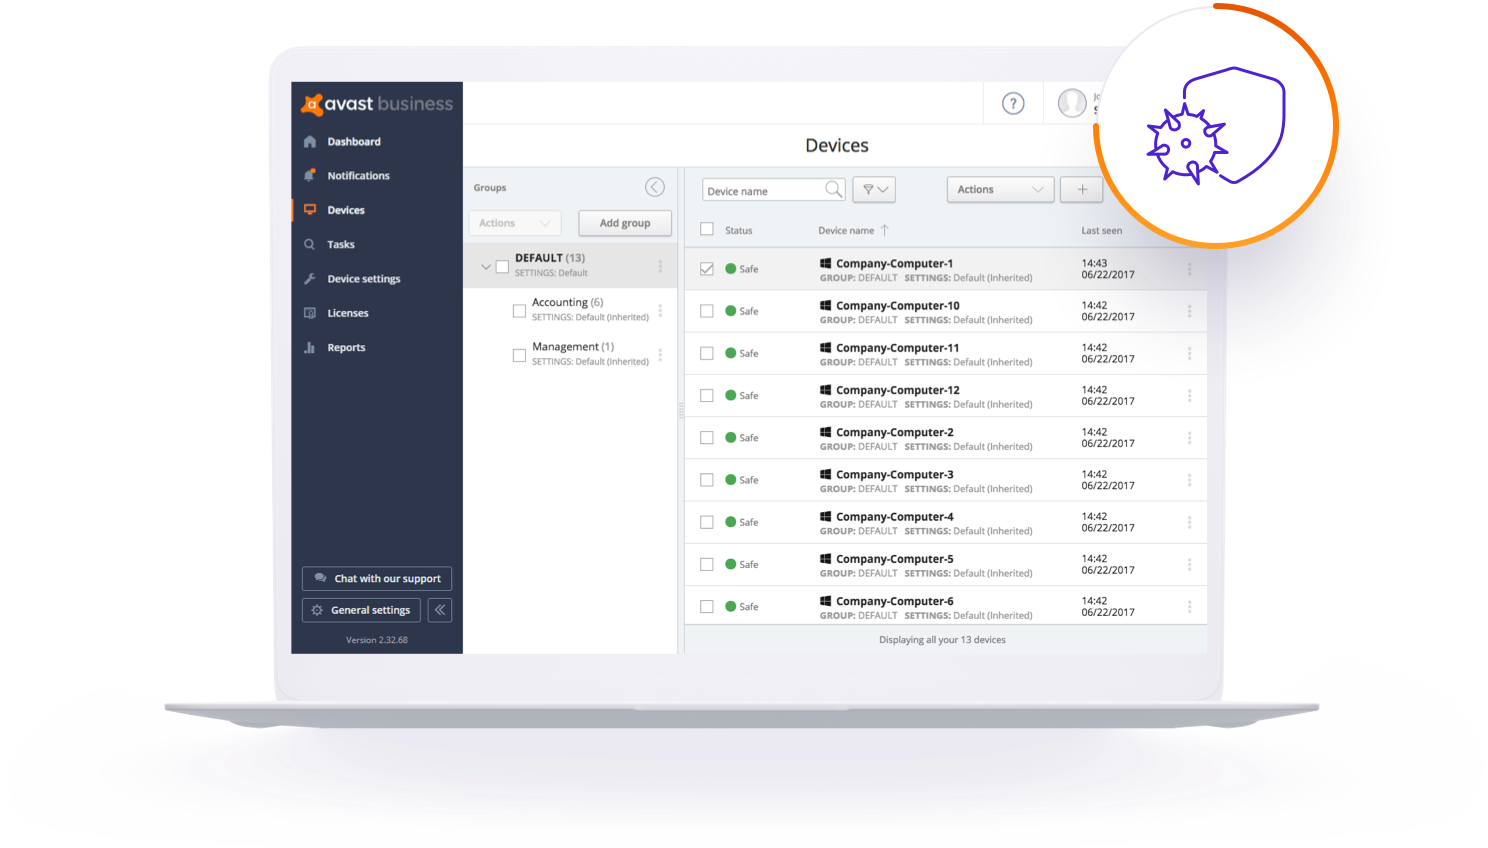The width and height of the screenshot is (1488, 848).
Task: Open three-dot menu for Accounting group
Action: point(660,310)
